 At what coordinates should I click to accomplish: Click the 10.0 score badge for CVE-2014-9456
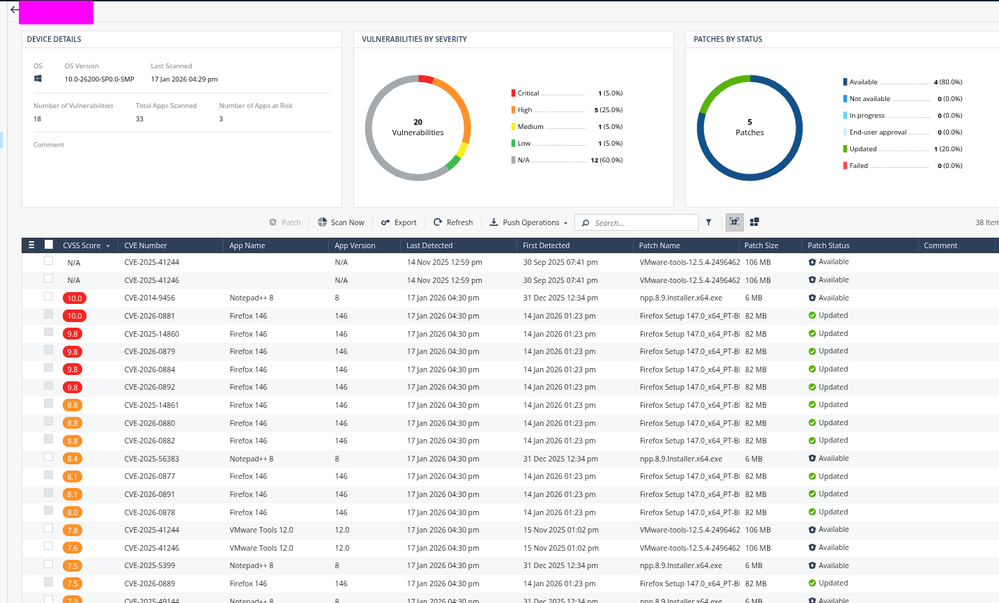[74, 298]
